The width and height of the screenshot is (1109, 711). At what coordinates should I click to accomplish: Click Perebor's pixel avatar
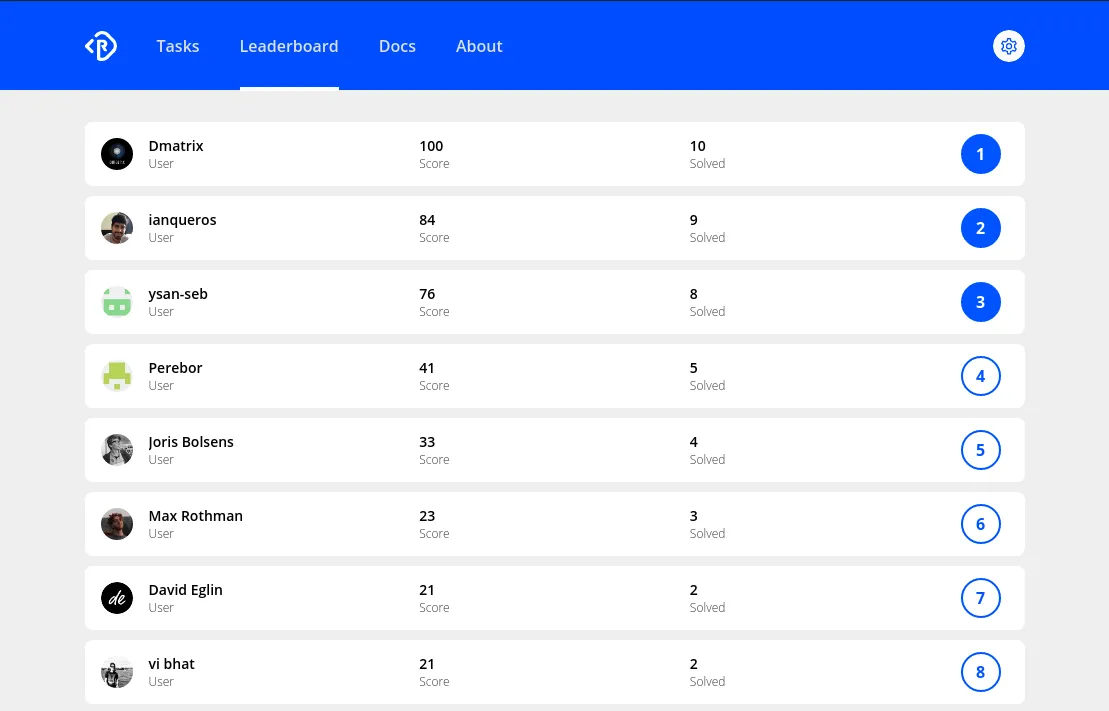coord(117,376)
